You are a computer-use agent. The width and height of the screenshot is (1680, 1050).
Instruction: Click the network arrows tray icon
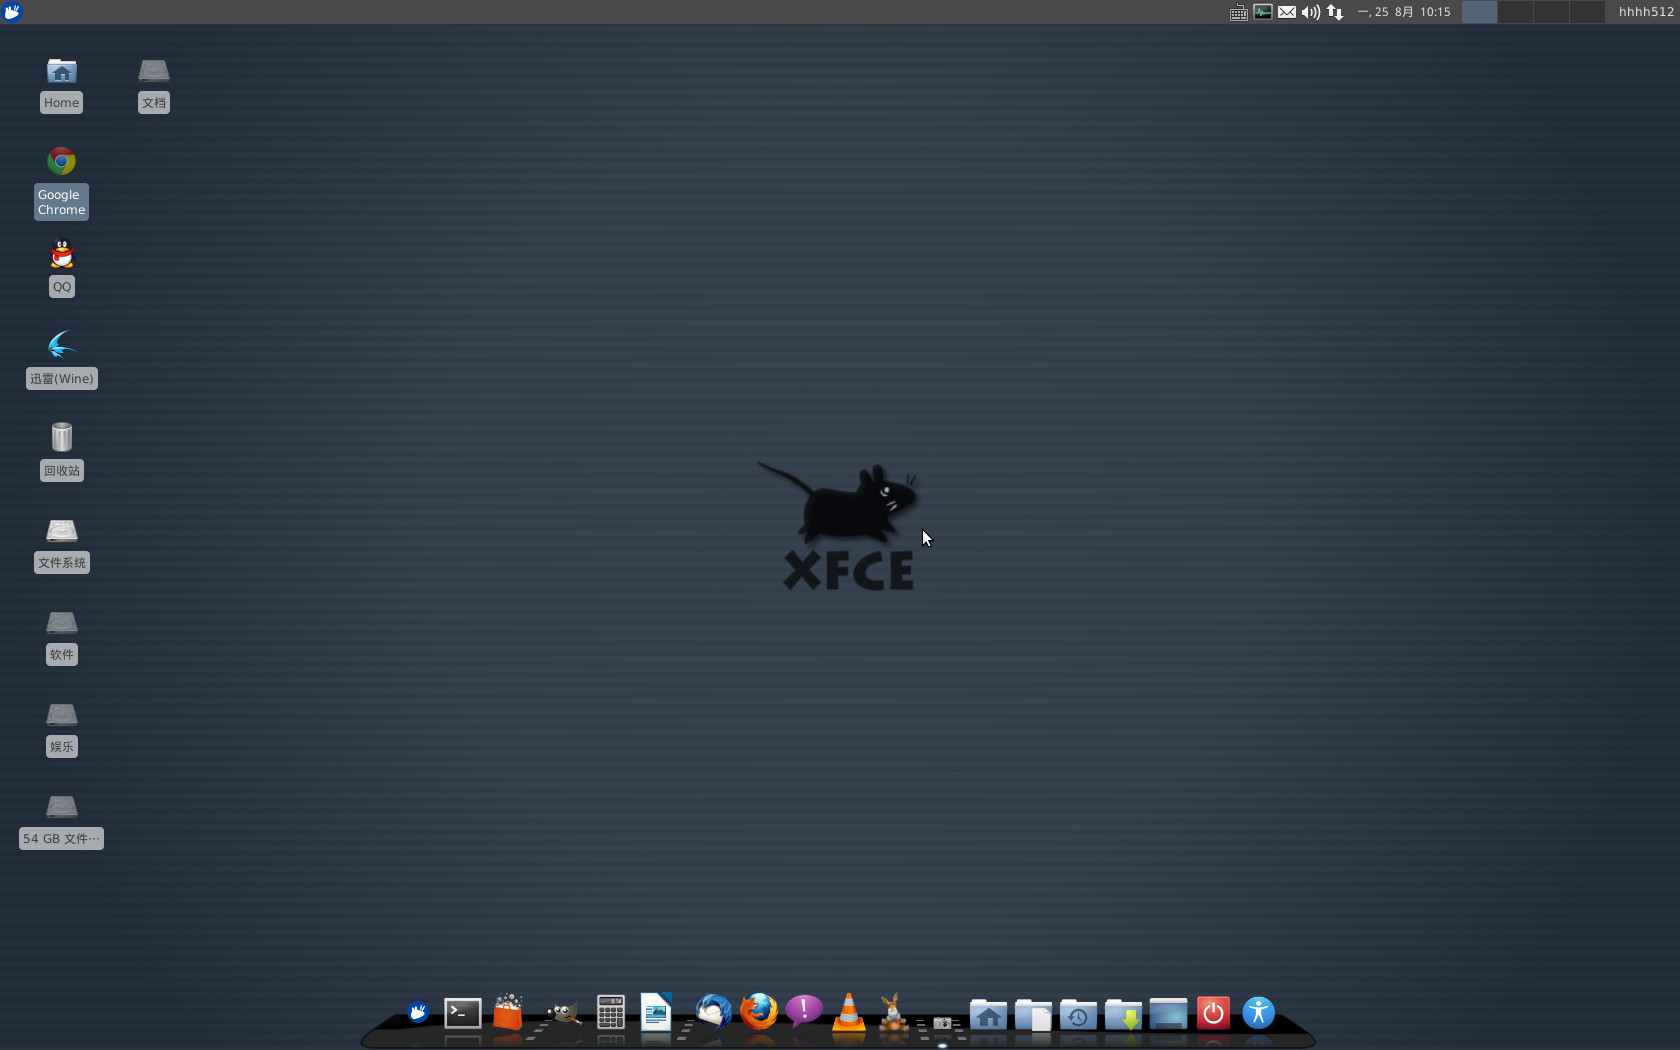[x=1335, y=12]
